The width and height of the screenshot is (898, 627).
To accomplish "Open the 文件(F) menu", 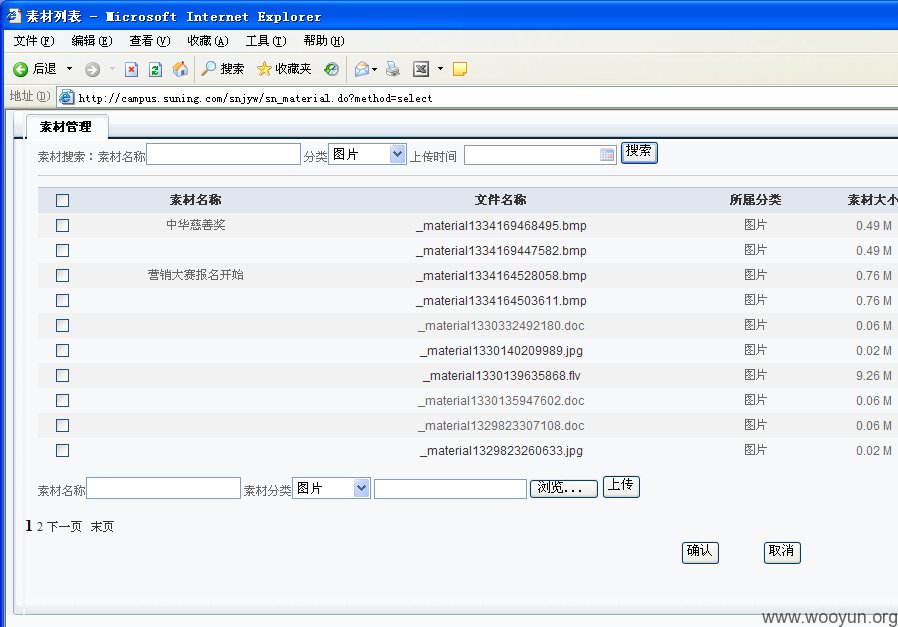I will pos(34,41).
